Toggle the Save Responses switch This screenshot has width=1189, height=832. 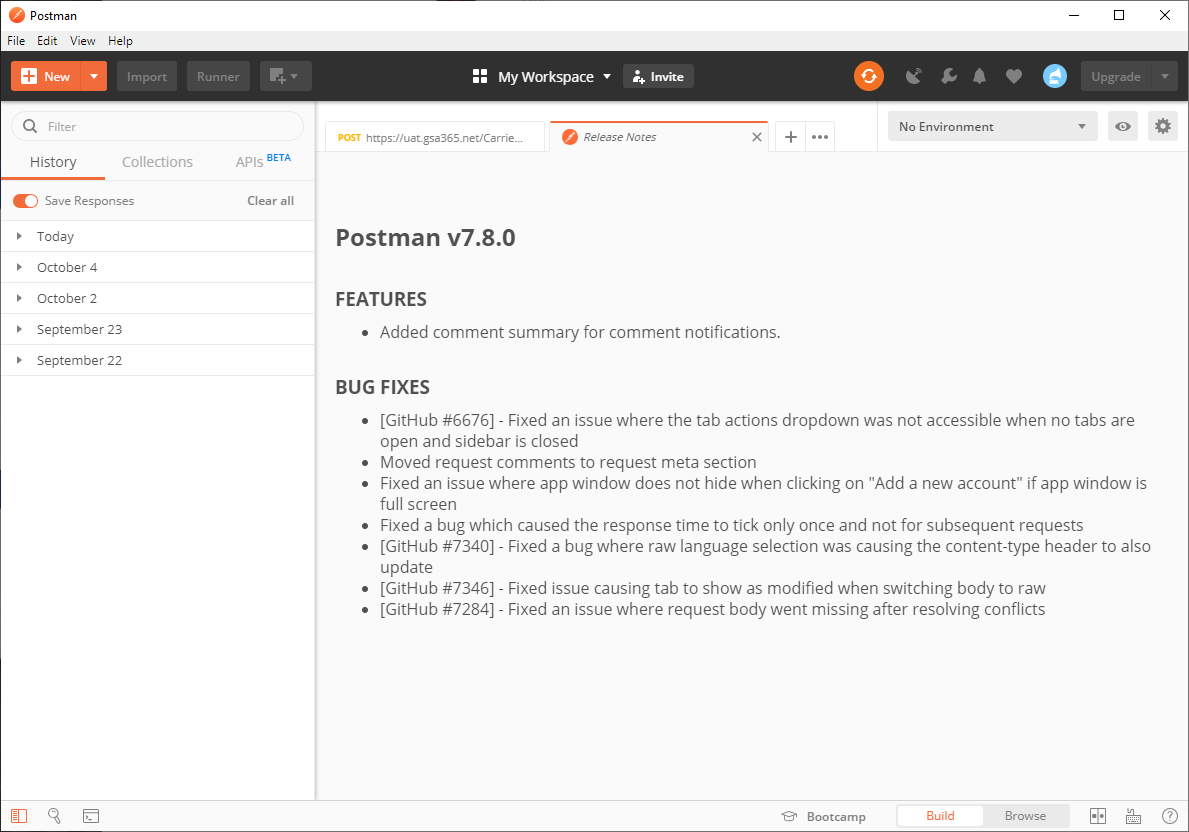click(25, 200)
